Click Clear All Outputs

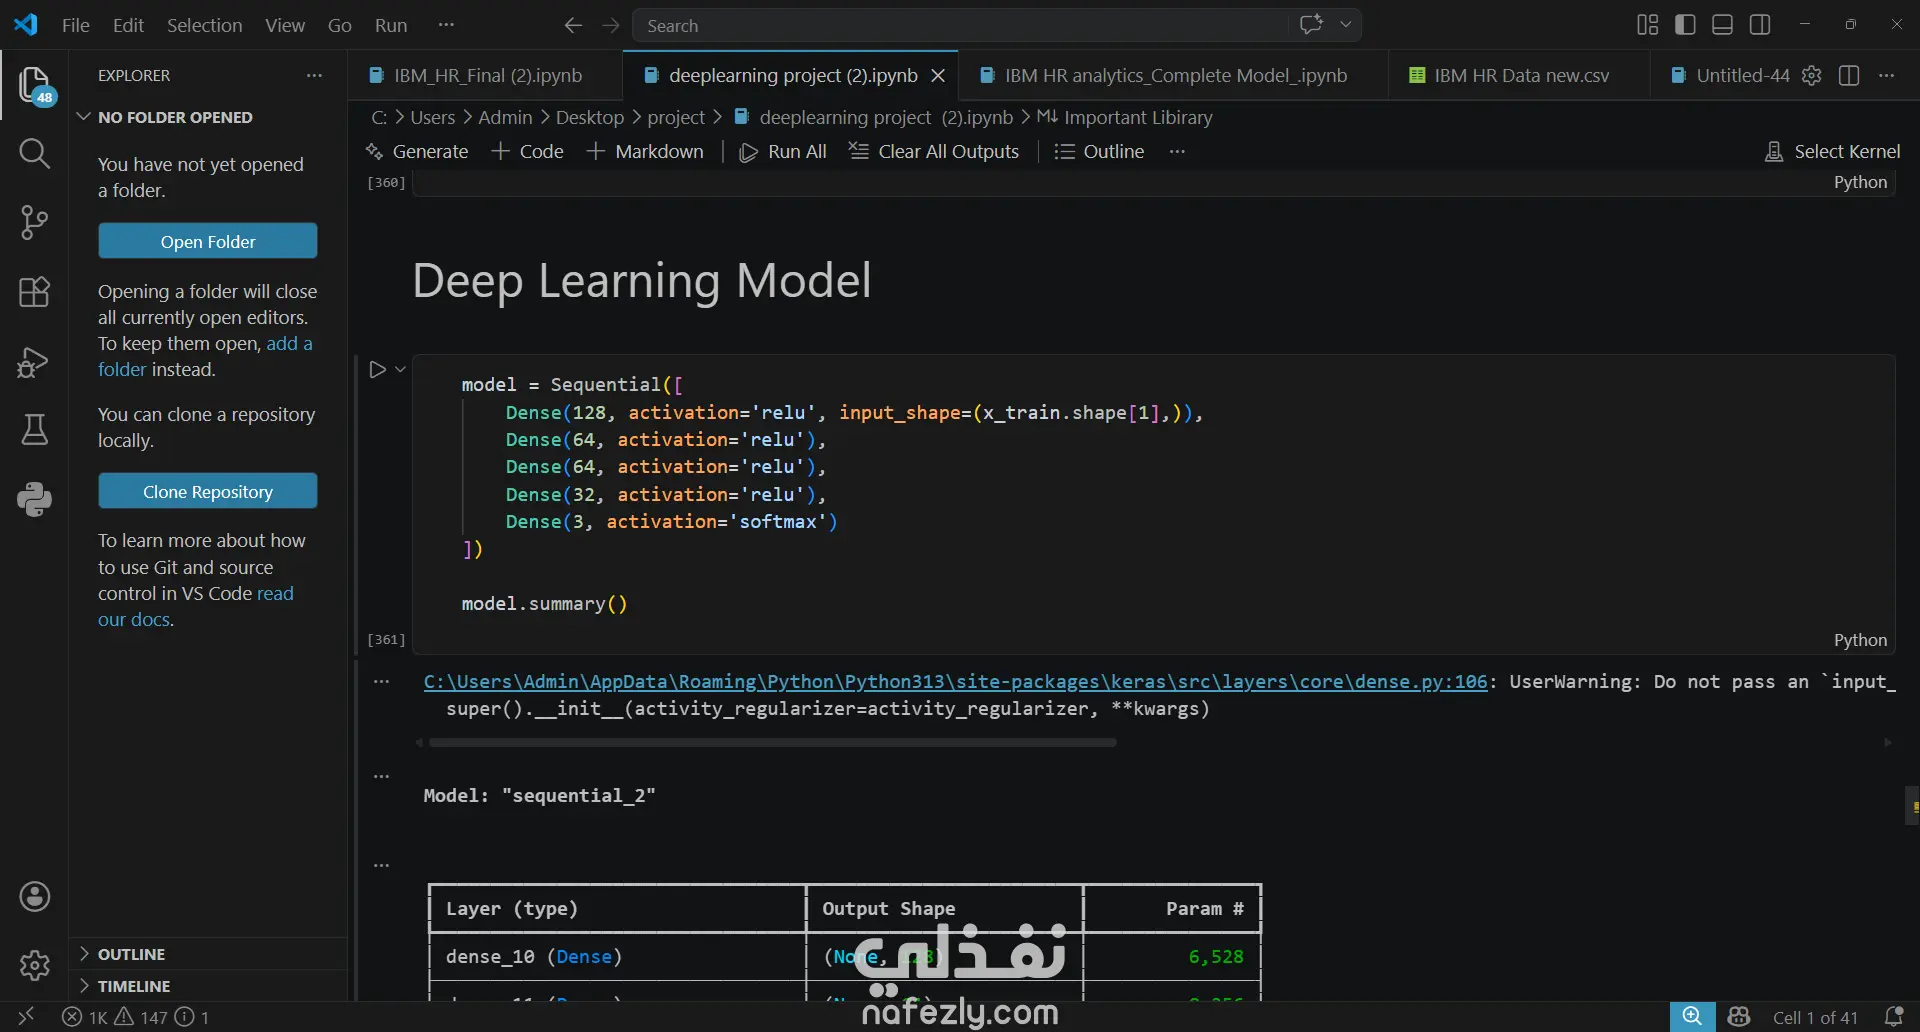coord(934,151)
